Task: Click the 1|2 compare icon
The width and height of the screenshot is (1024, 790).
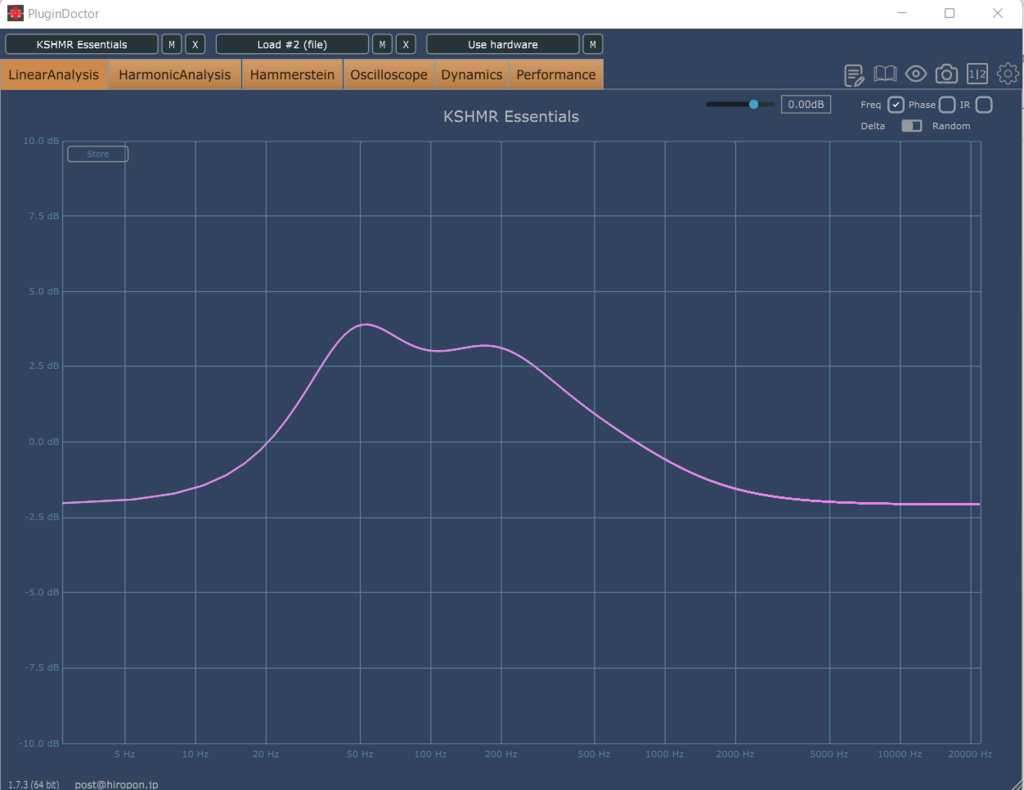Action: (x=977, y=74)
